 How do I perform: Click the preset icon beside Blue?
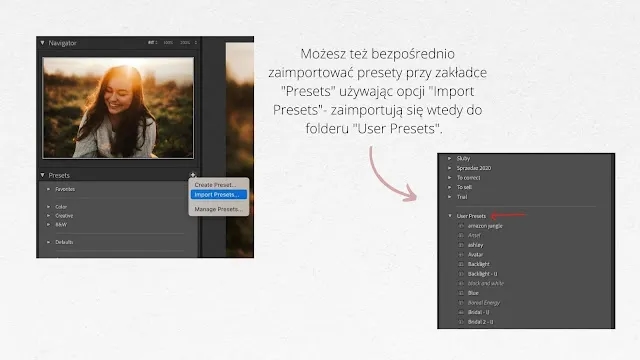(x=461, y=293)
